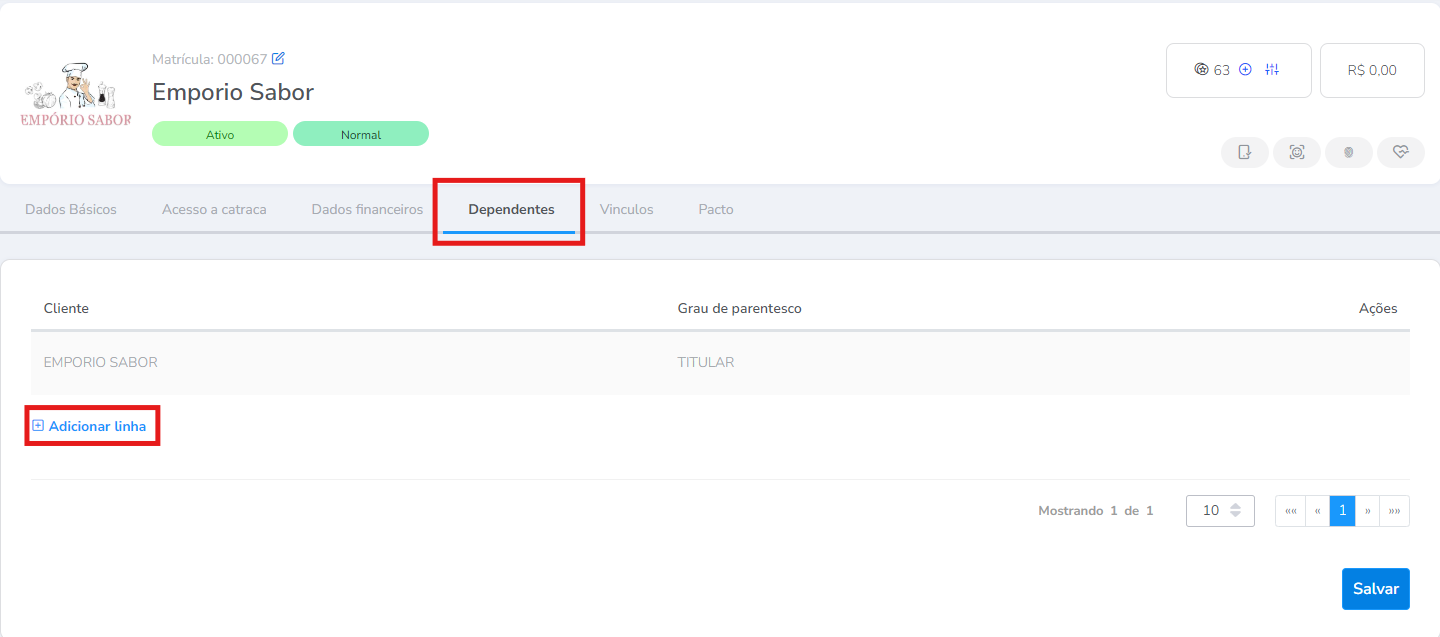Screen dimensions: 1440x637
Task: Open facial recognition icon button
Action: pos(1297,152)
